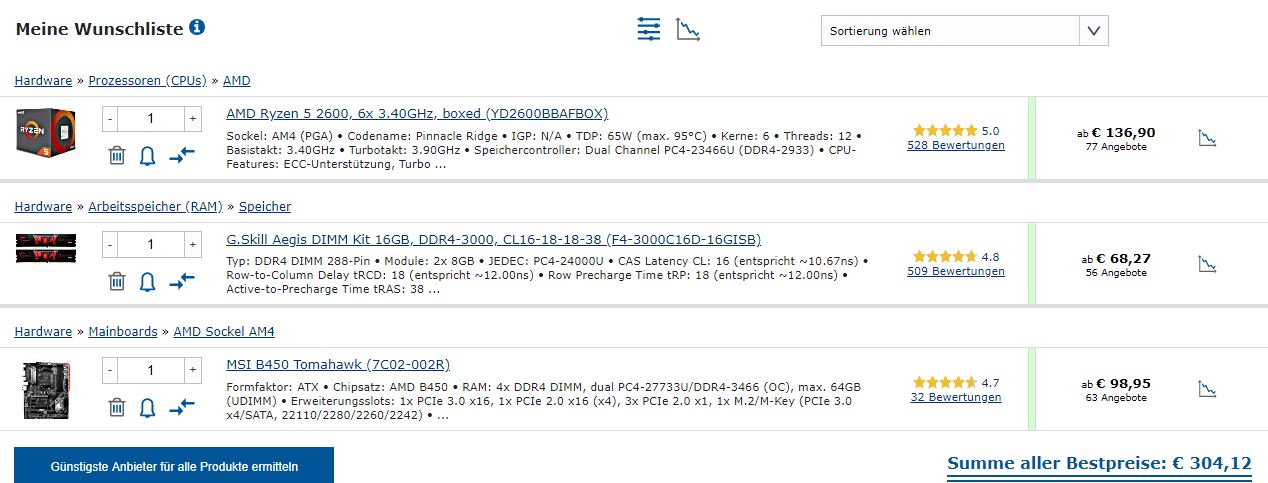Increase quantity of AMD Ryzen 5 2600
1268x483 pixels.
point(192,118)
